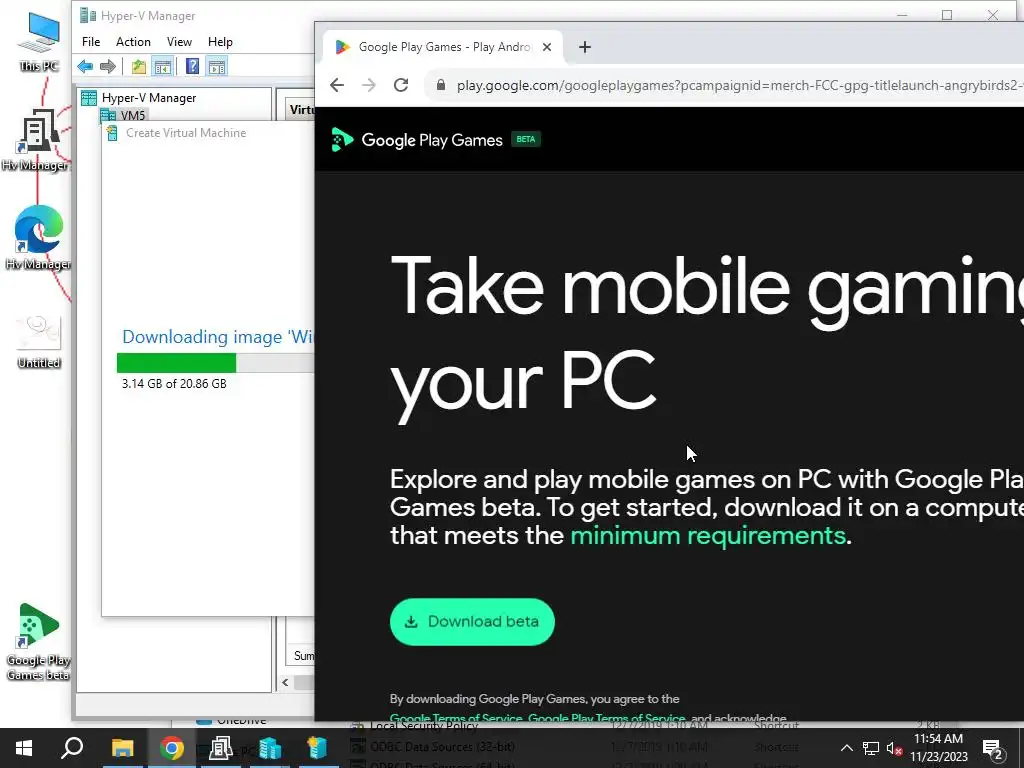Open the Untitled desktop file icon
Screen dimensions: 1024x768
click(x=39, y=341)
